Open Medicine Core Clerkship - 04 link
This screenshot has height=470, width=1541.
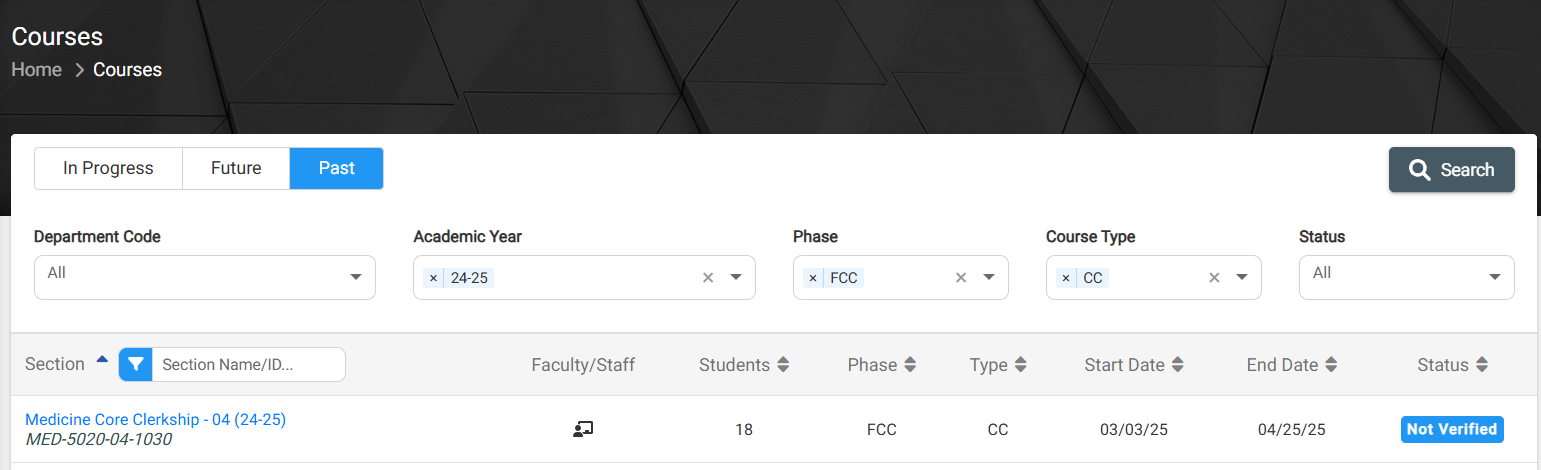155,419
